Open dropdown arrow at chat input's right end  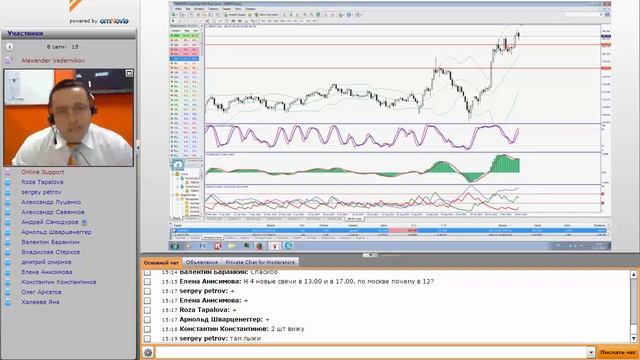click(x=591, y=352)
